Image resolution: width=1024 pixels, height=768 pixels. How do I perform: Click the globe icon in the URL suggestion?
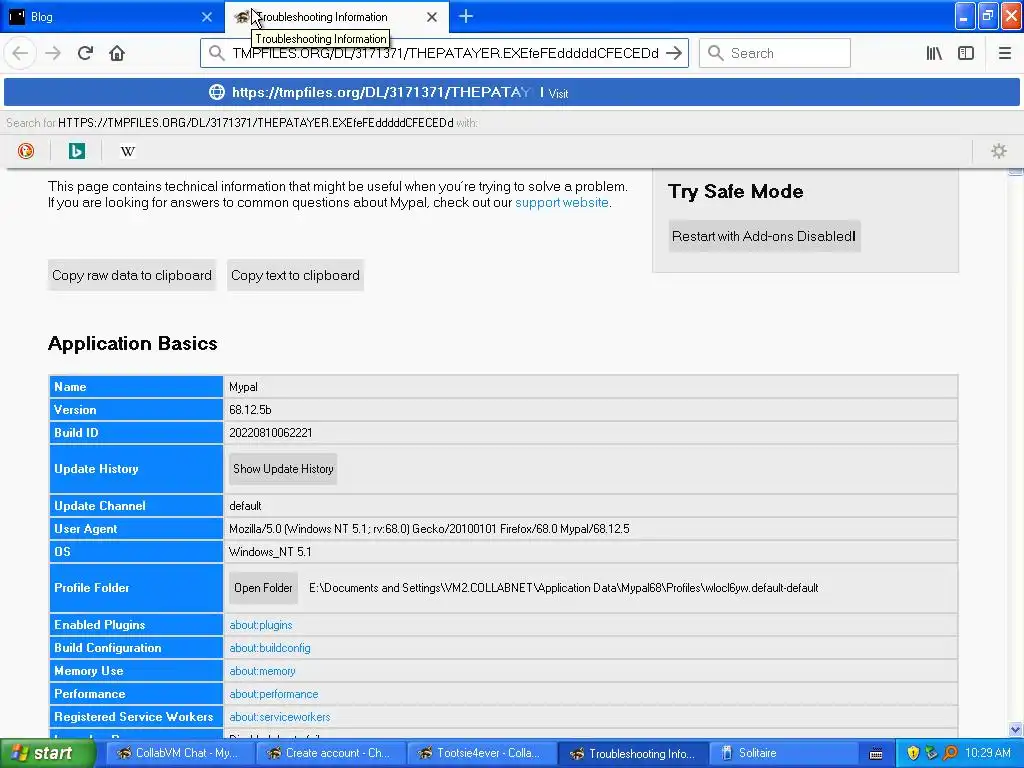pyautogui.click(x=217, y=92)
